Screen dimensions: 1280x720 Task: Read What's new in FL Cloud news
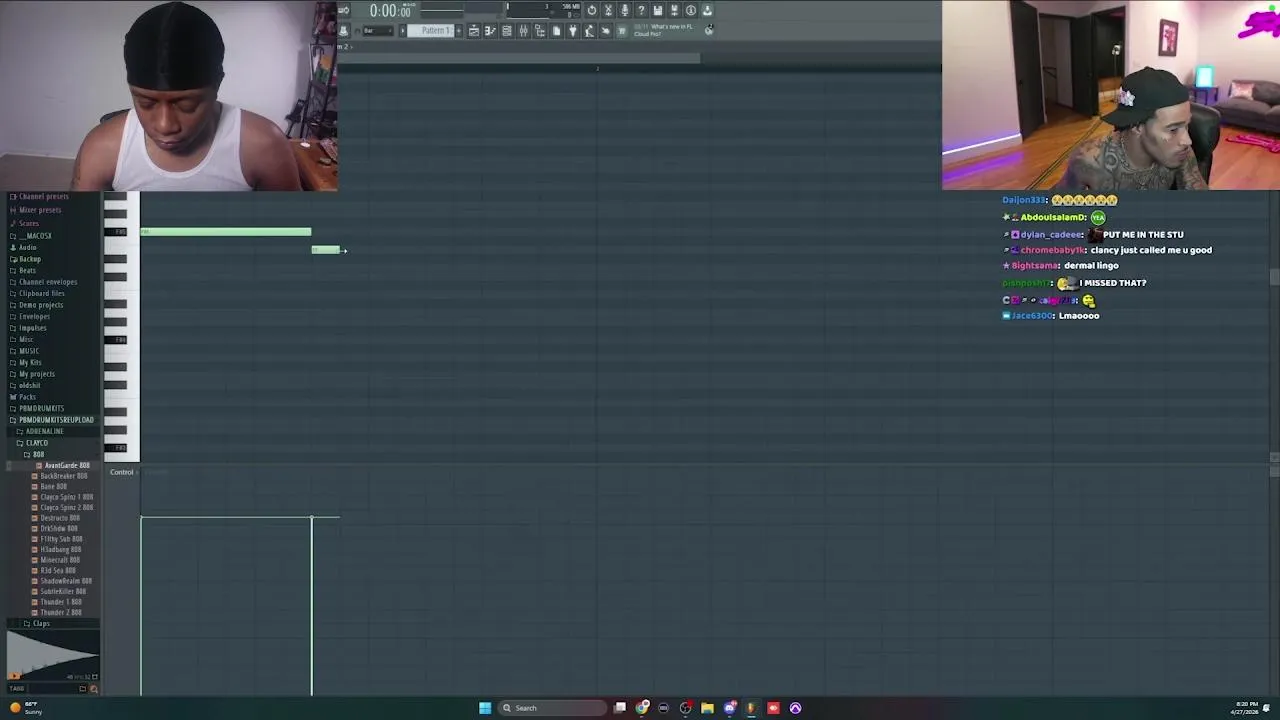(x=662, y=30)
